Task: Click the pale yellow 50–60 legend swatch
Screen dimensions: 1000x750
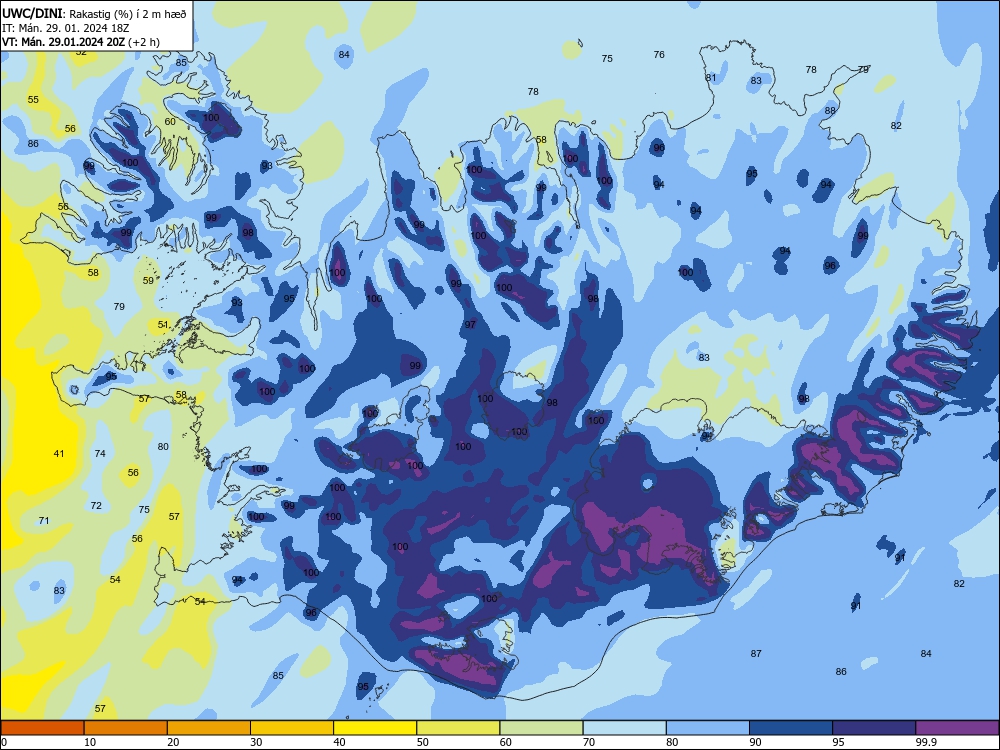Action: tap(458, 728)
